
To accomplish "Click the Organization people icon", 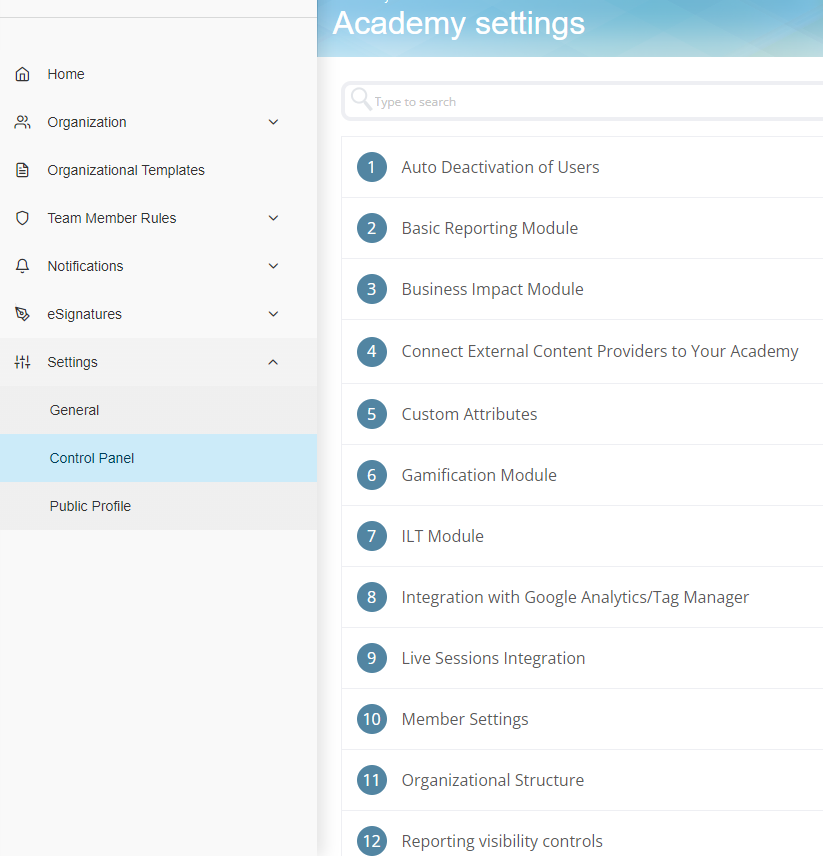I will point(22,122).
